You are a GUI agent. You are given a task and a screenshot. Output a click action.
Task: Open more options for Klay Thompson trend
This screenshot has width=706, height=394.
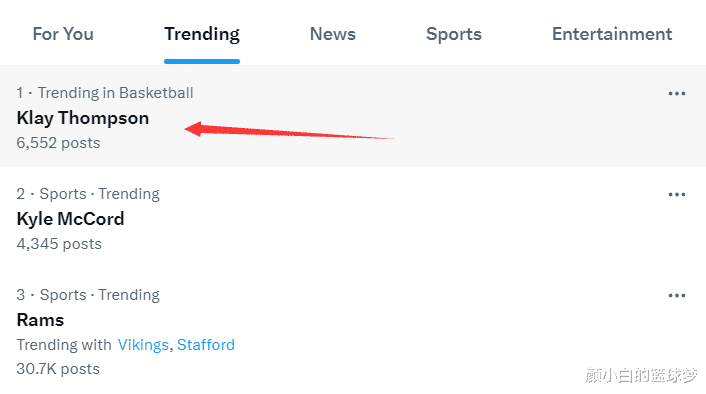pyautogui.click(x=677, y=94)
